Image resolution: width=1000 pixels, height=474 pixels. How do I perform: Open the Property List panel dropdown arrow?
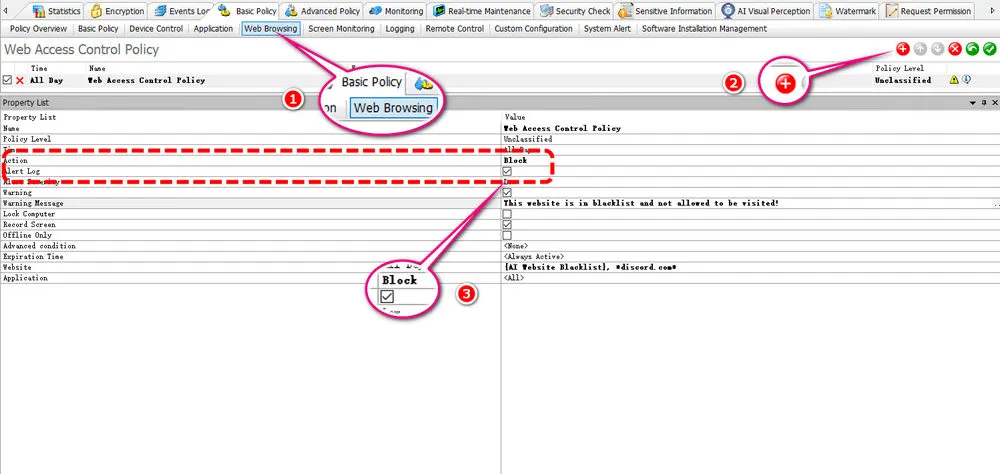(x=973, y=103)
